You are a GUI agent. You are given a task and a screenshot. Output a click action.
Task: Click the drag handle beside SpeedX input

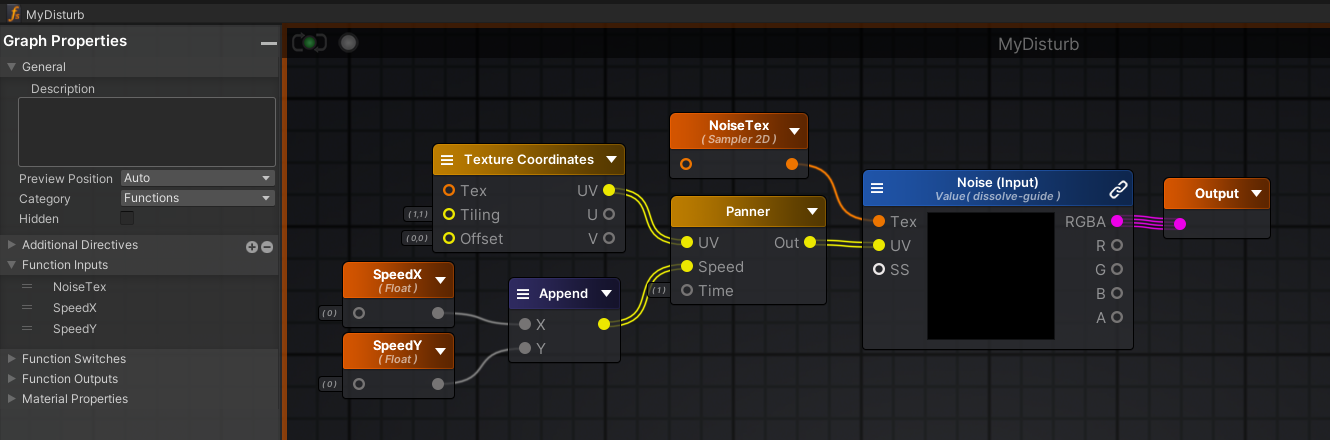28,307
